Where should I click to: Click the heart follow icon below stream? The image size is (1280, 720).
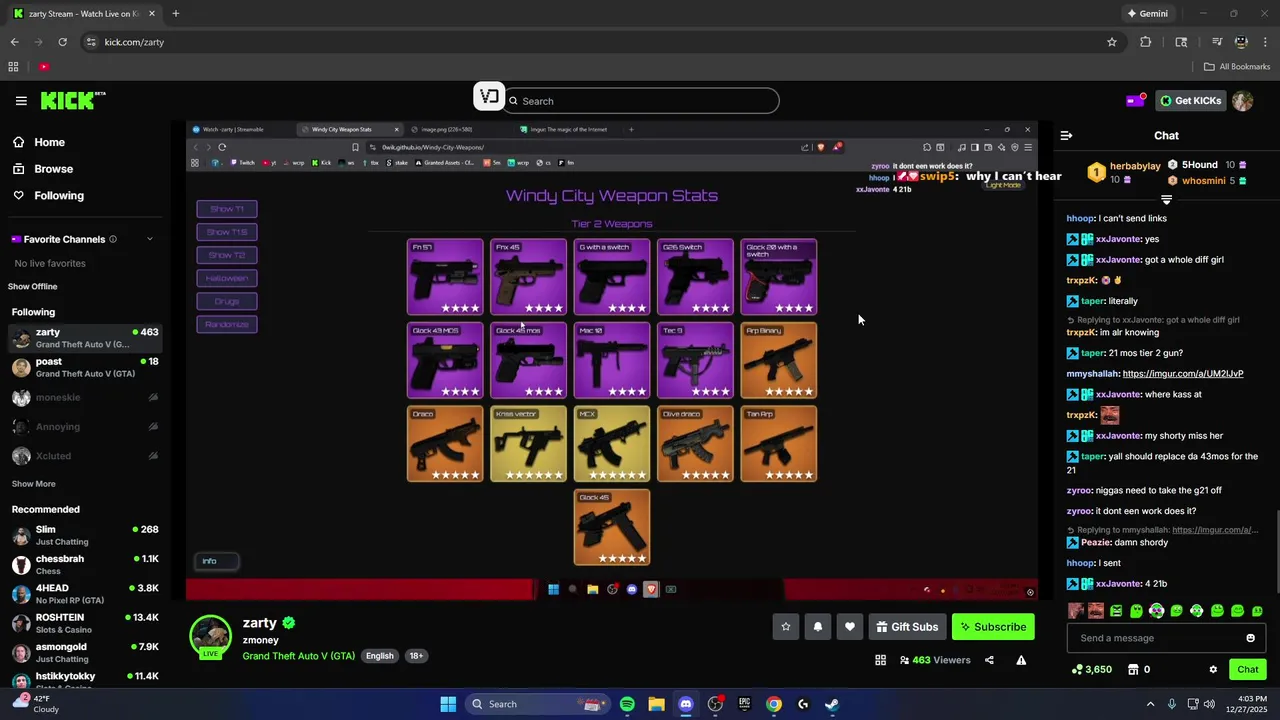(x=850, y=627)
